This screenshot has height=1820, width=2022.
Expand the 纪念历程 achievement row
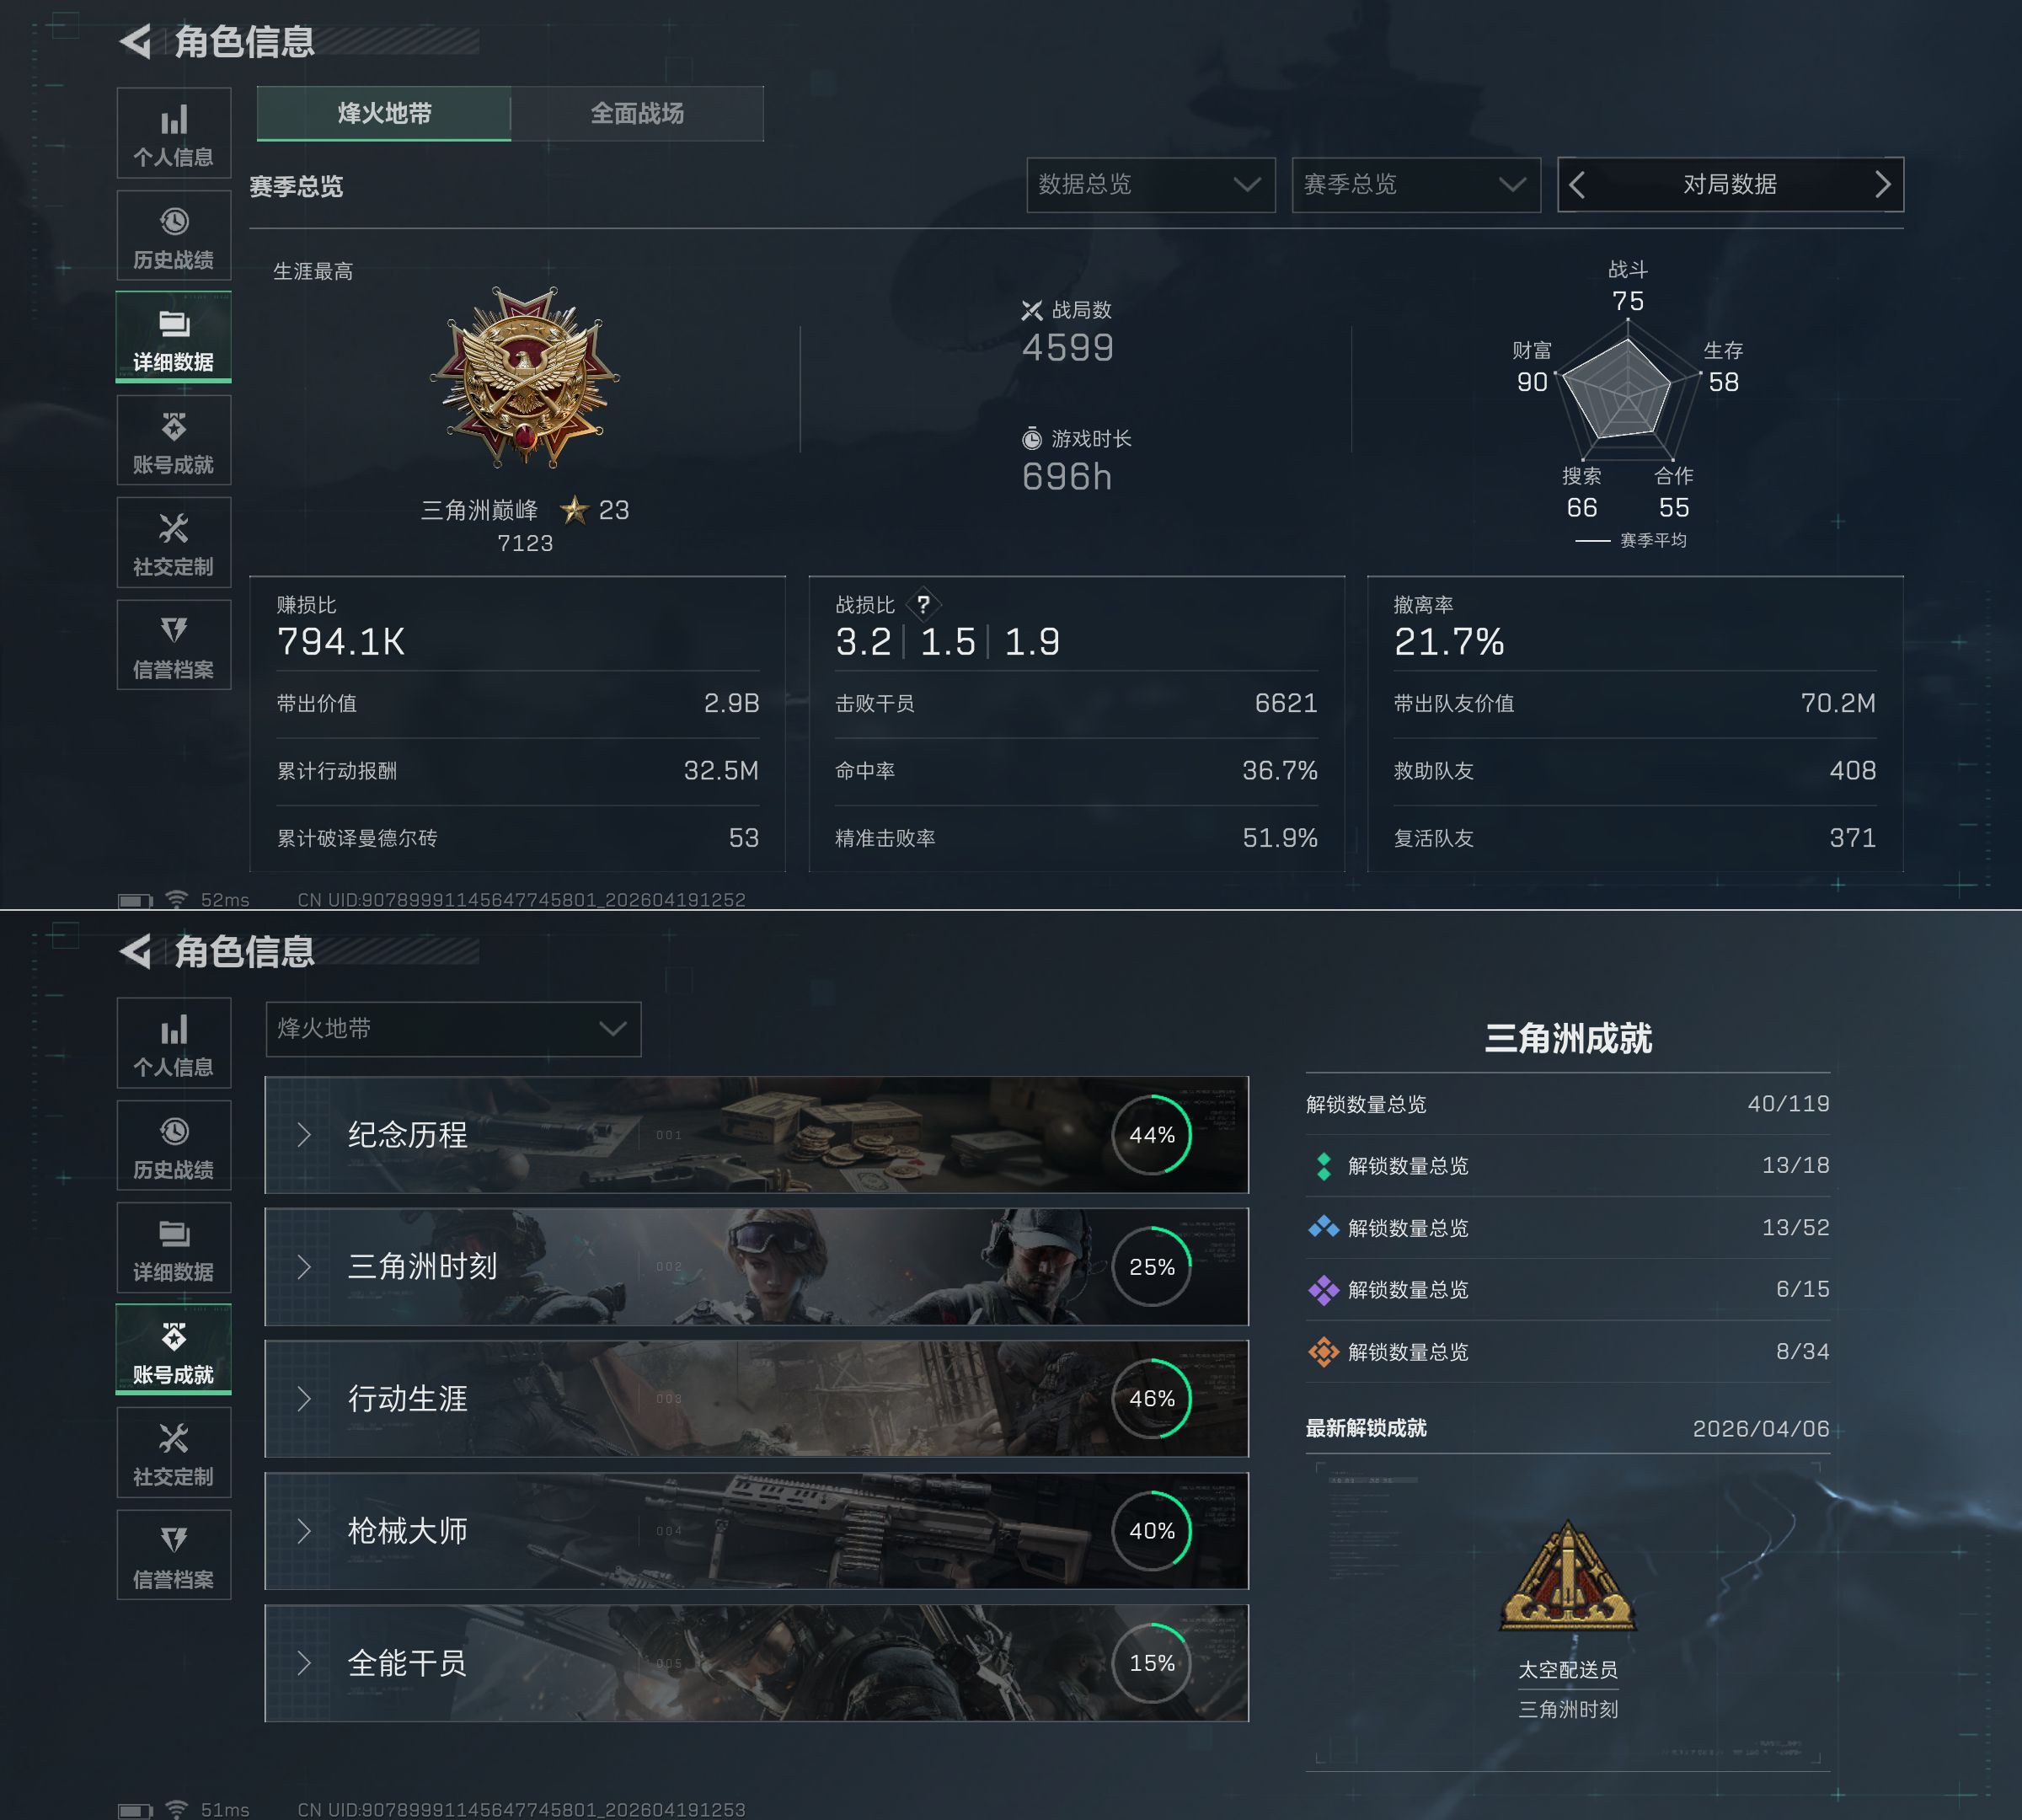pos(756,1135)
